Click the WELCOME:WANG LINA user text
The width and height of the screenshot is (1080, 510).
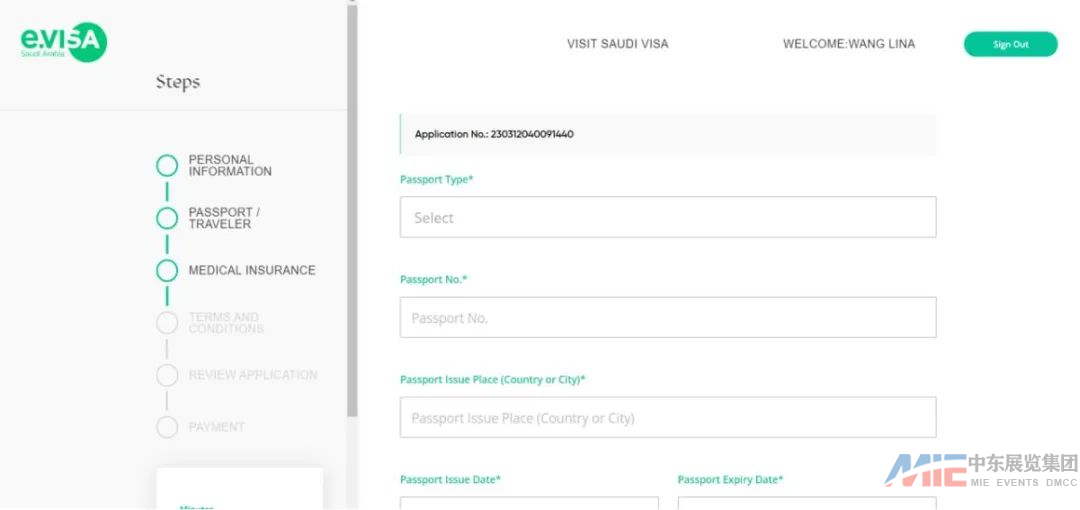pos(848,44)
